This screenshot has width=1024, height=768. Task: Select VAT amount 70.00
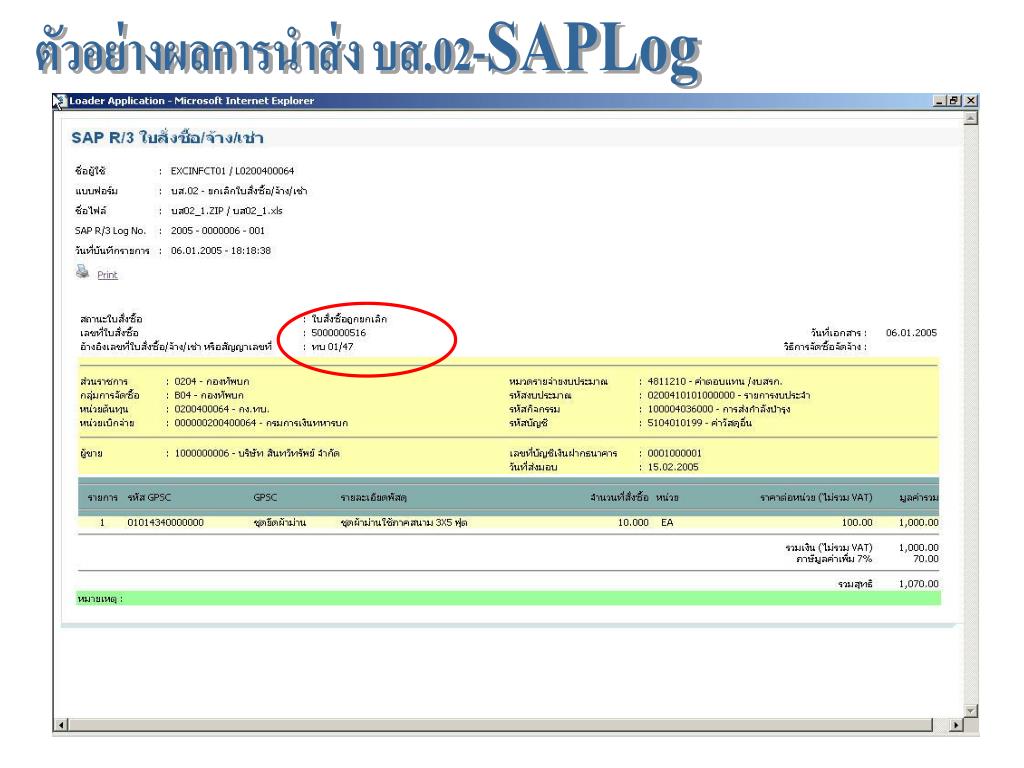(x=925, y=559)
